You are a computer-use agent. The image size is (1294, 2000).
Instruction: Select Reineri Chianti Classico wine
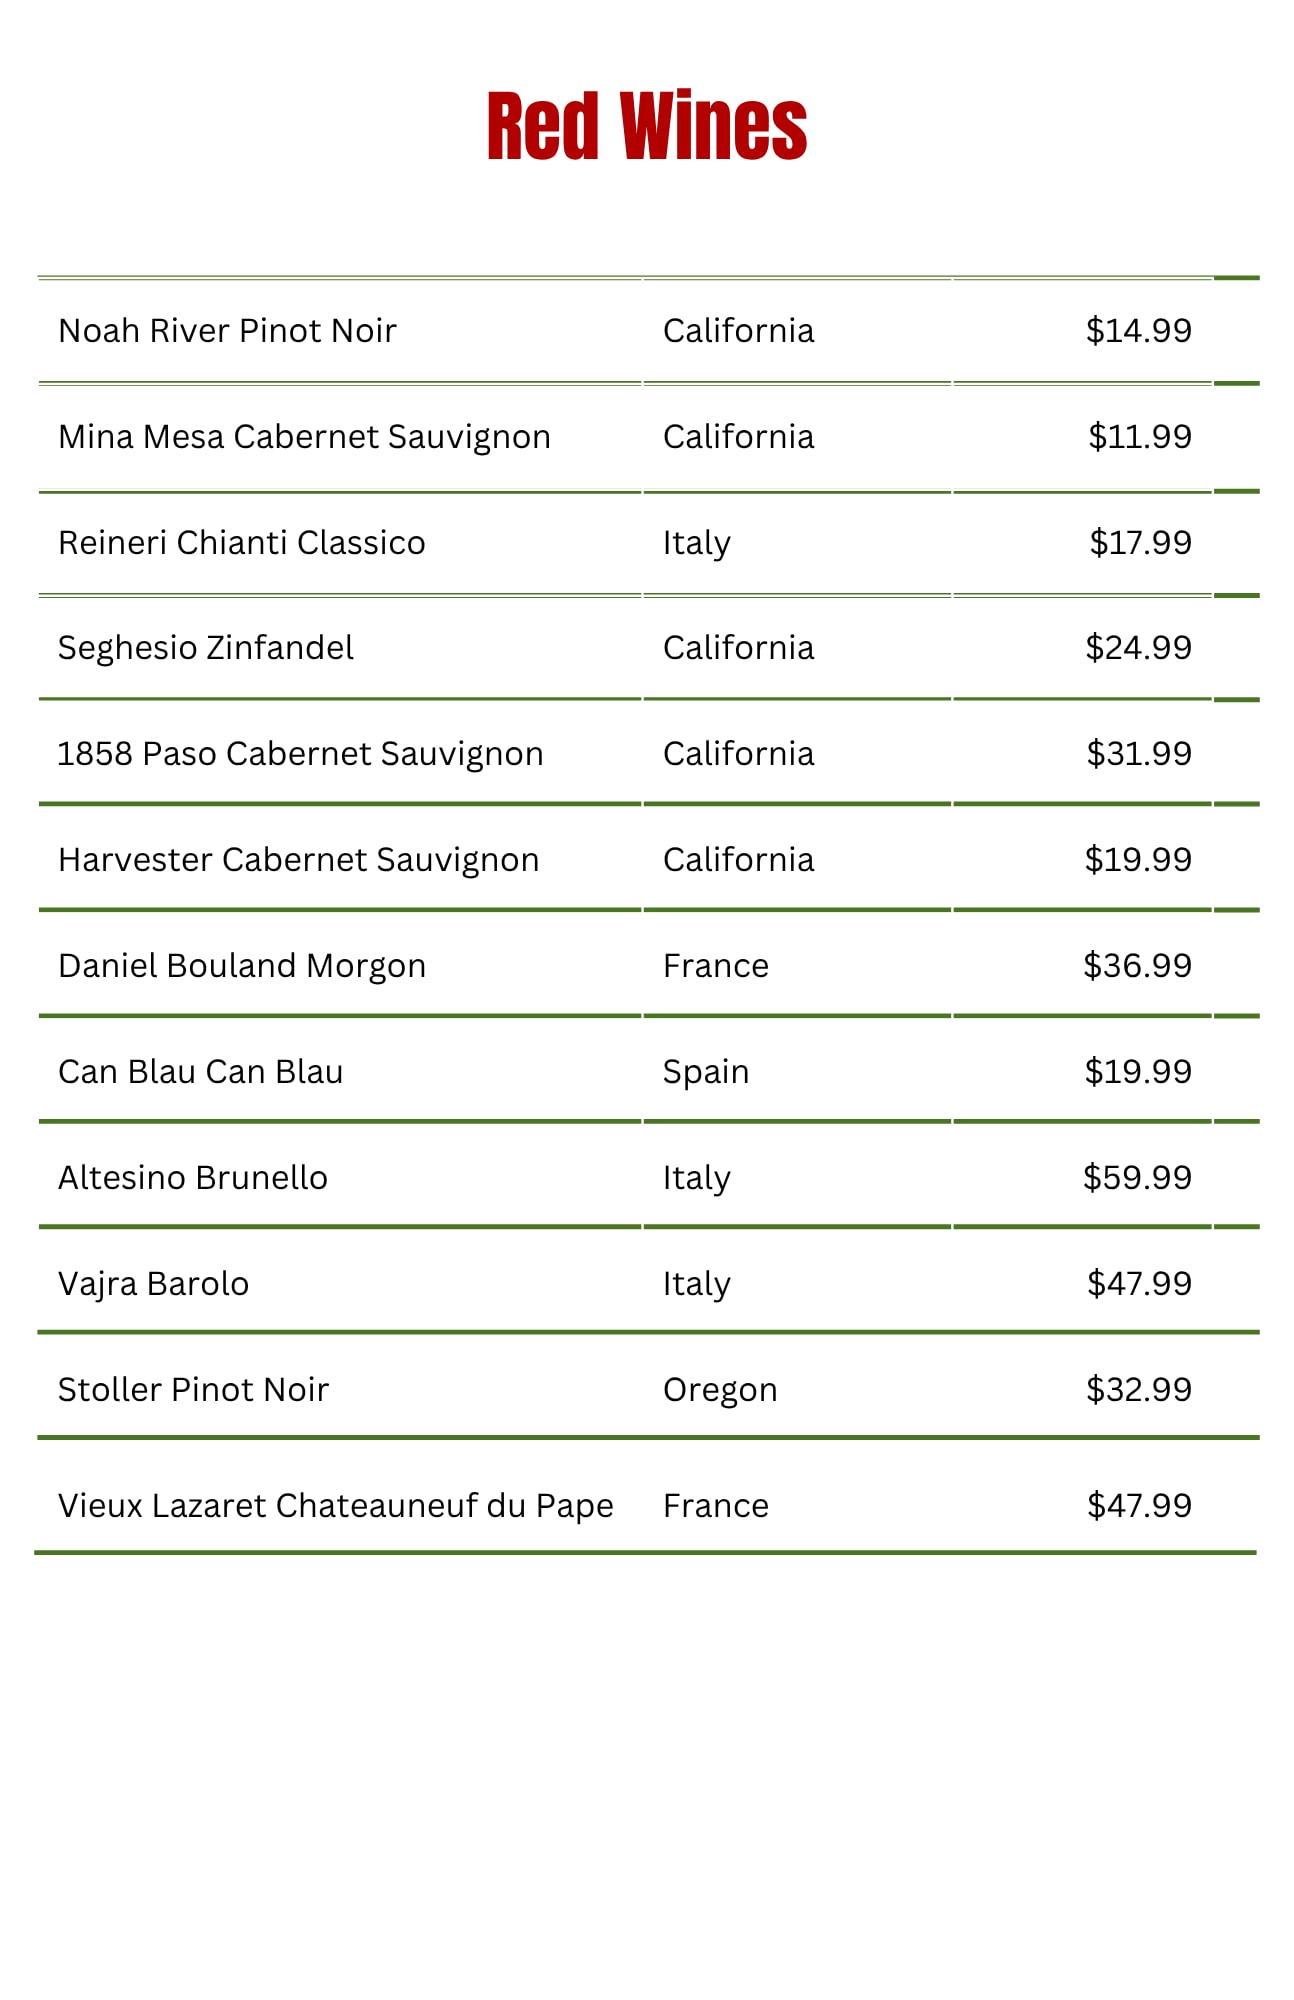241,543
